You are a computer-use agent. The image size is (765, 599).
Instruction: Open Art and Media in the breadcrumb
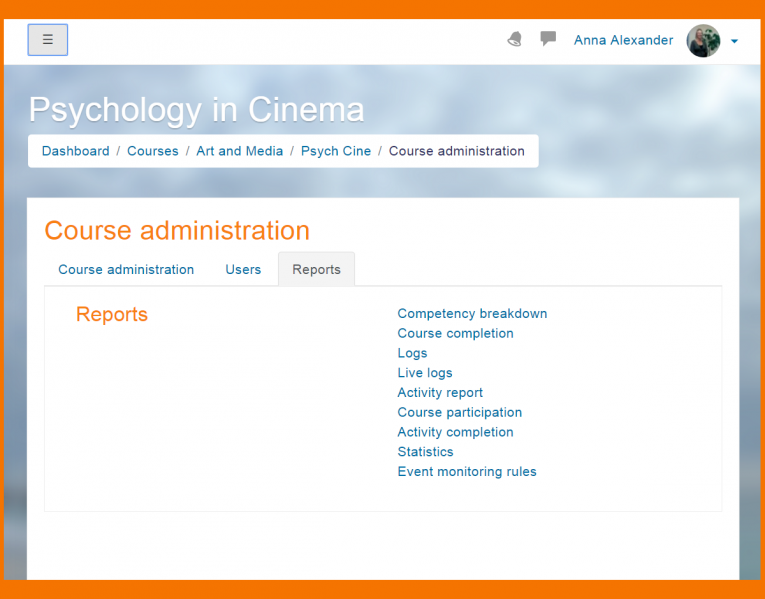tap(240, 151)
